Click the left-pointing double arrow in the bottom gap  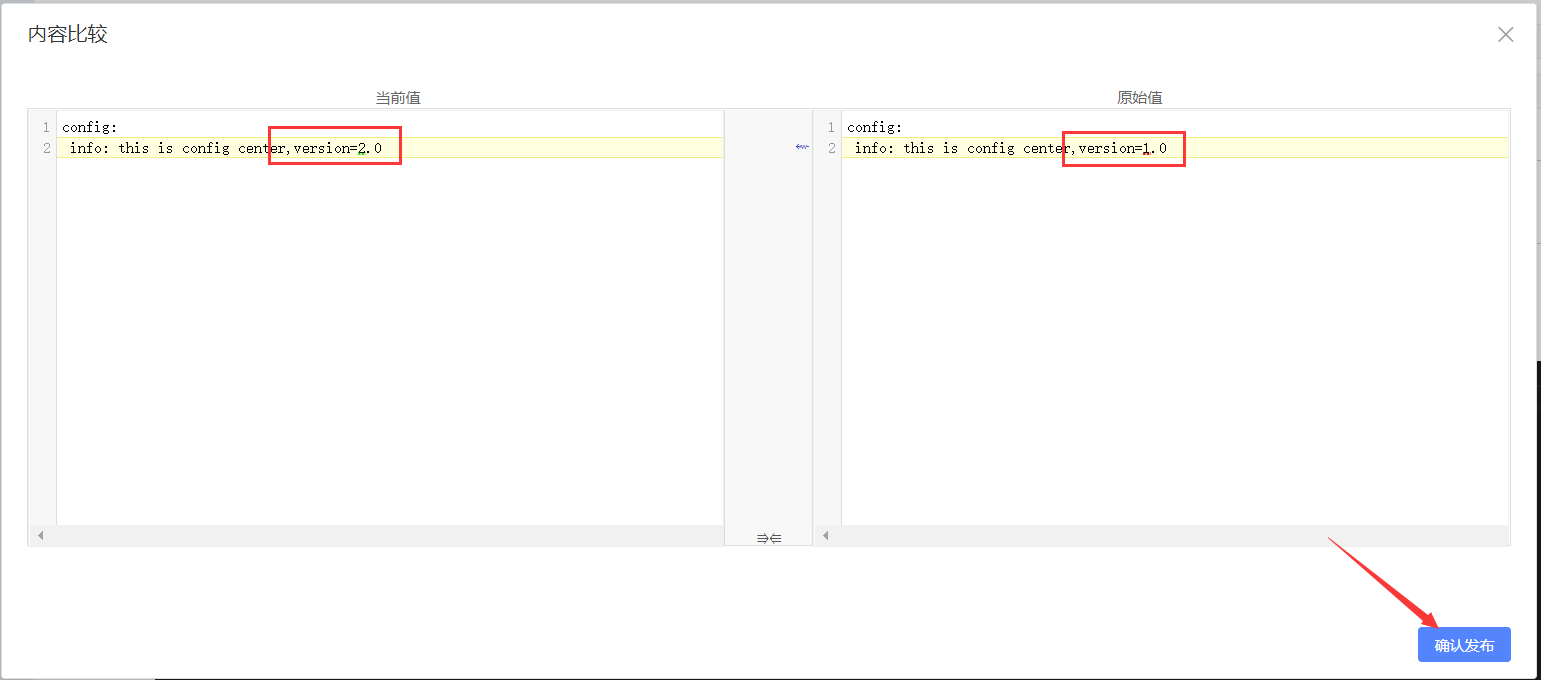[x=775, y=538]
